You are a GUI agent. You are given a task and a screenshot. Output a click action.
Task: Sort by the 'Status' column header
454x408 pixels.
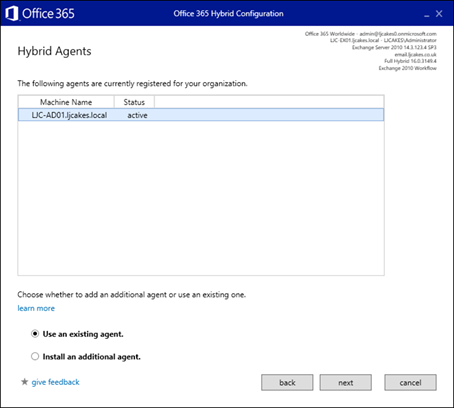click(x=134, y=102)
